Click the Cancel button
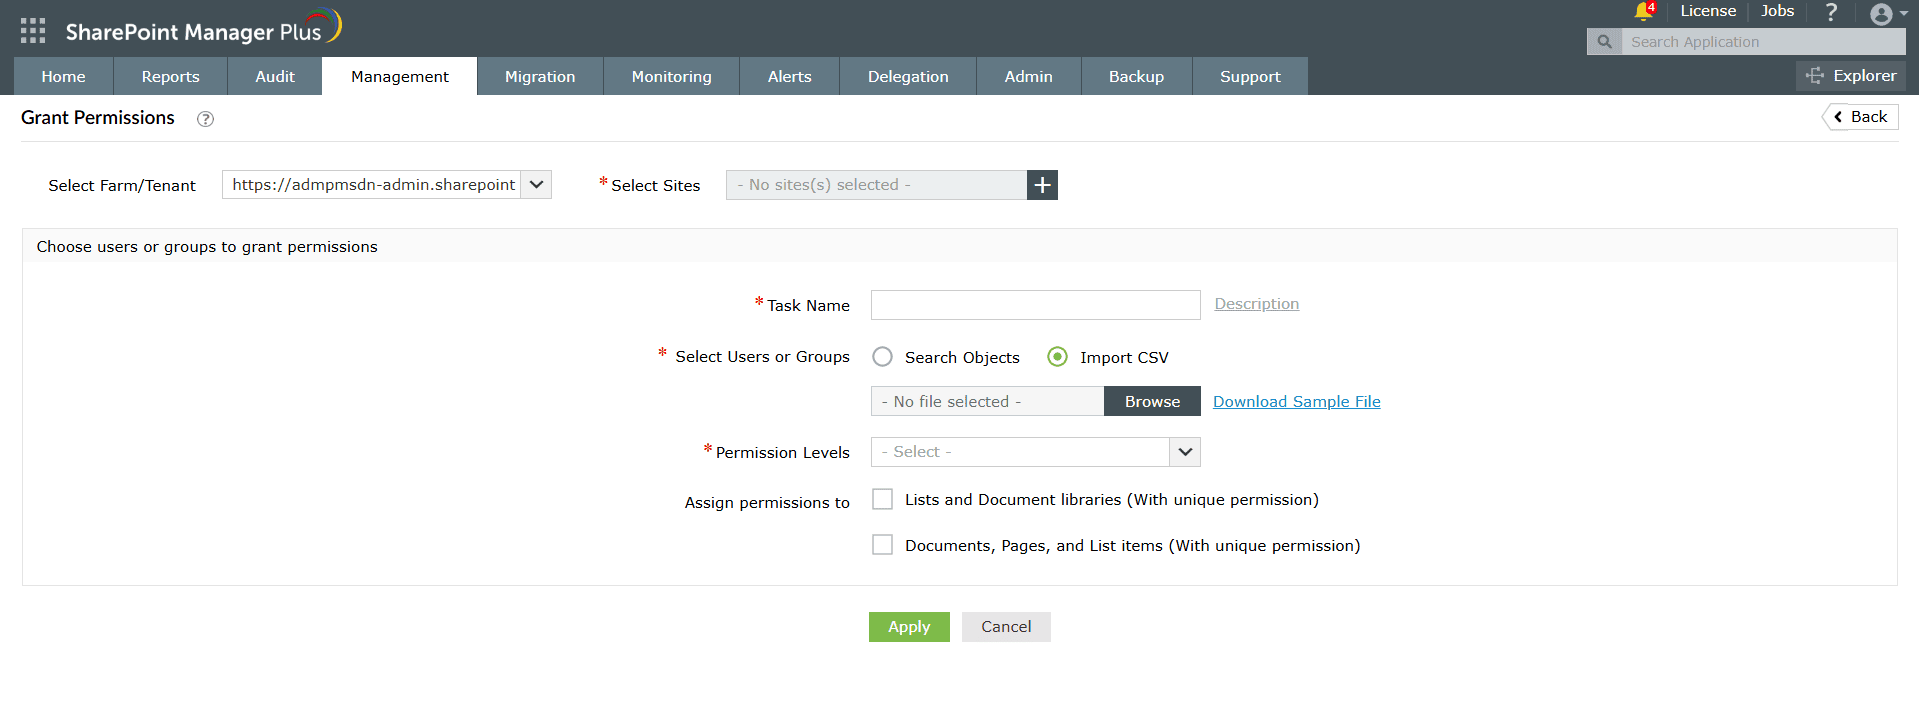The height and width of the screenshot is (704, 1919). (x=1006, y=627)
